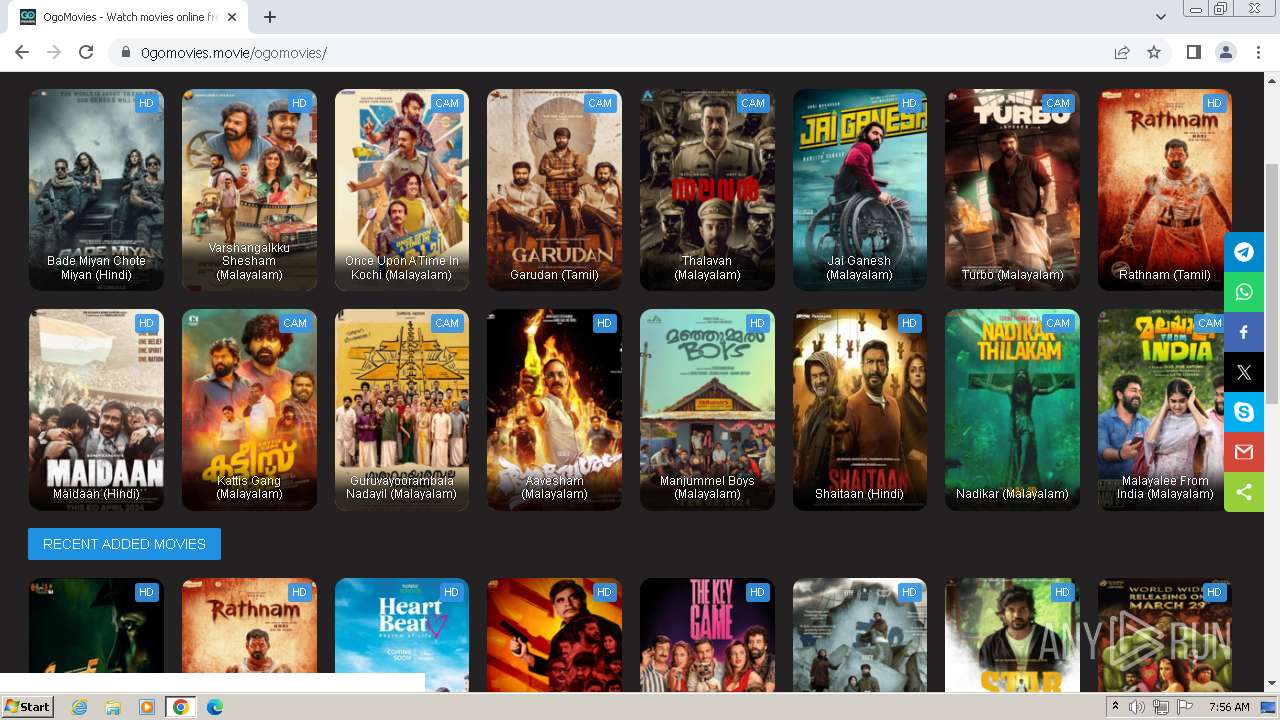The image size is (1280, 720).
Task: Share page via Skype icon
Action: click(x=1244, y=412)
